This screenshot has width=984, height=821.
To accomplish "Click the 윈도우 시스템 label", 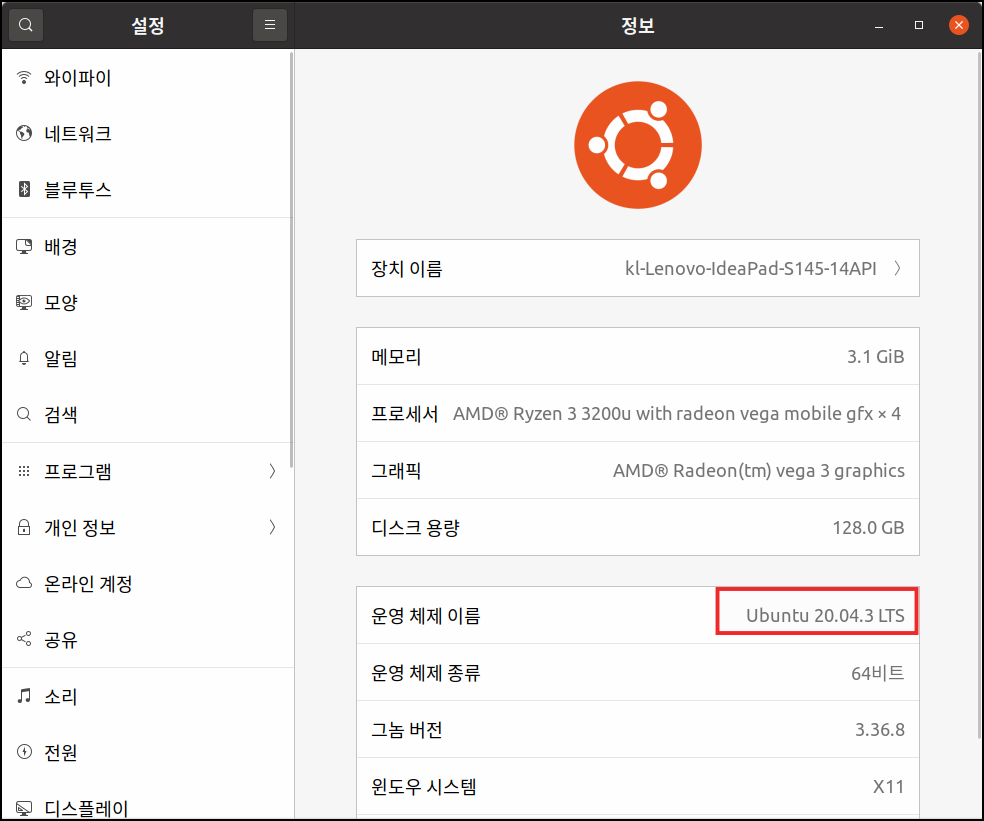I will (x=424, y=786).
